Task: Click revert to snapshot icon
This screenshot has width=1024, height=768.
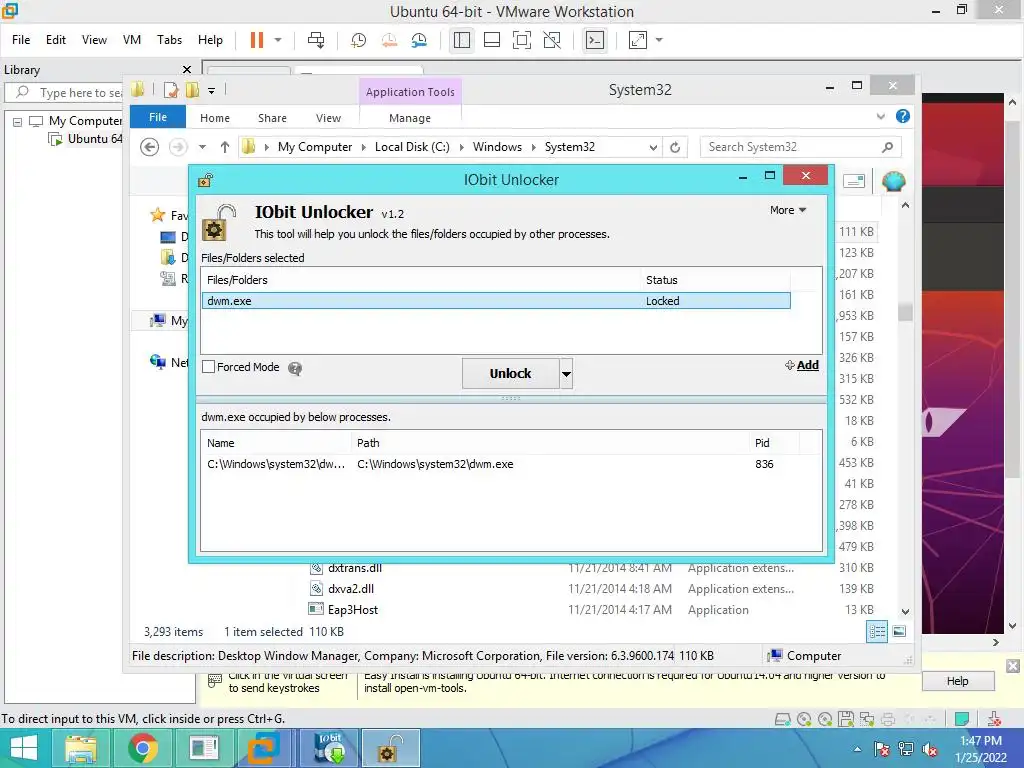Action: 389,40
